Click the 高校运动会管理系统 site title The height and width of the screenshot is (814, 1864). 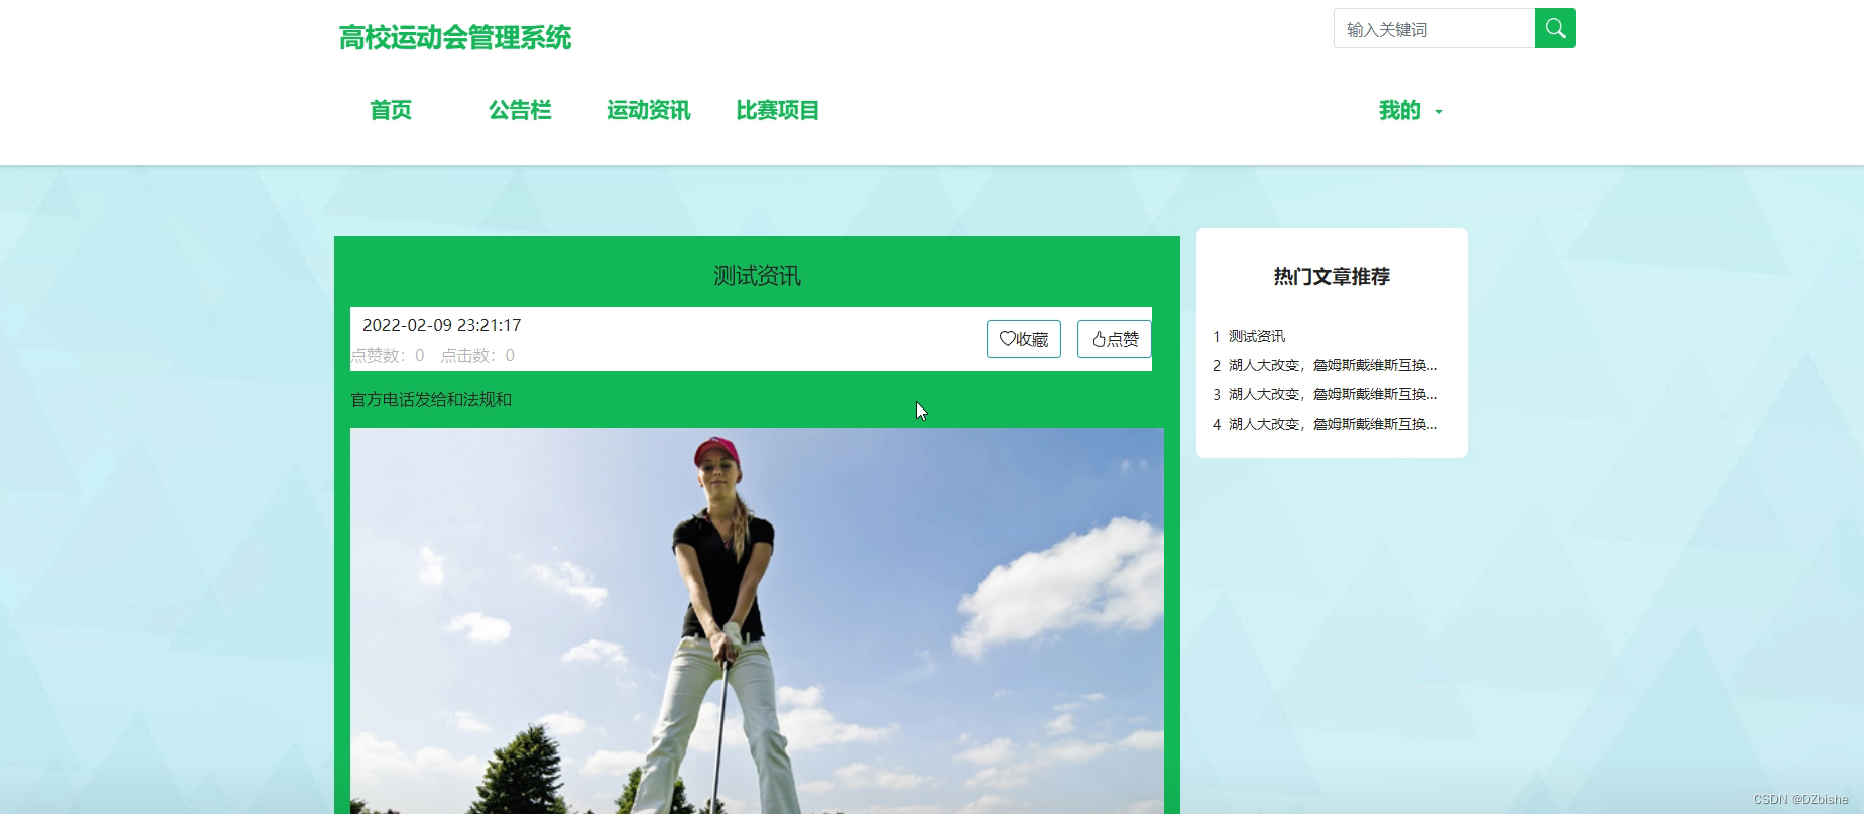click(455, 38)
